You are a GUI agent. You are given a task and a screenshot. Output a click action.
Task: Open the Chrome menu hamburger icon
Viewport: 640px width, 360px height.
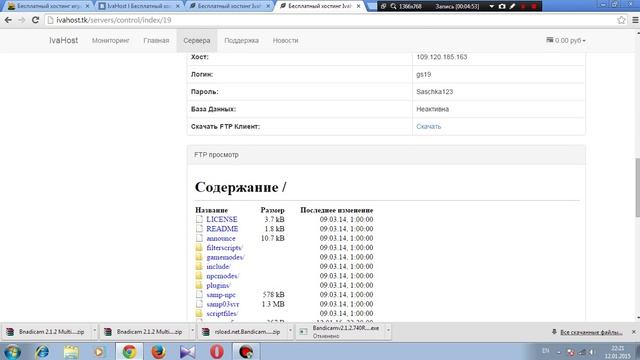point(635,20)
